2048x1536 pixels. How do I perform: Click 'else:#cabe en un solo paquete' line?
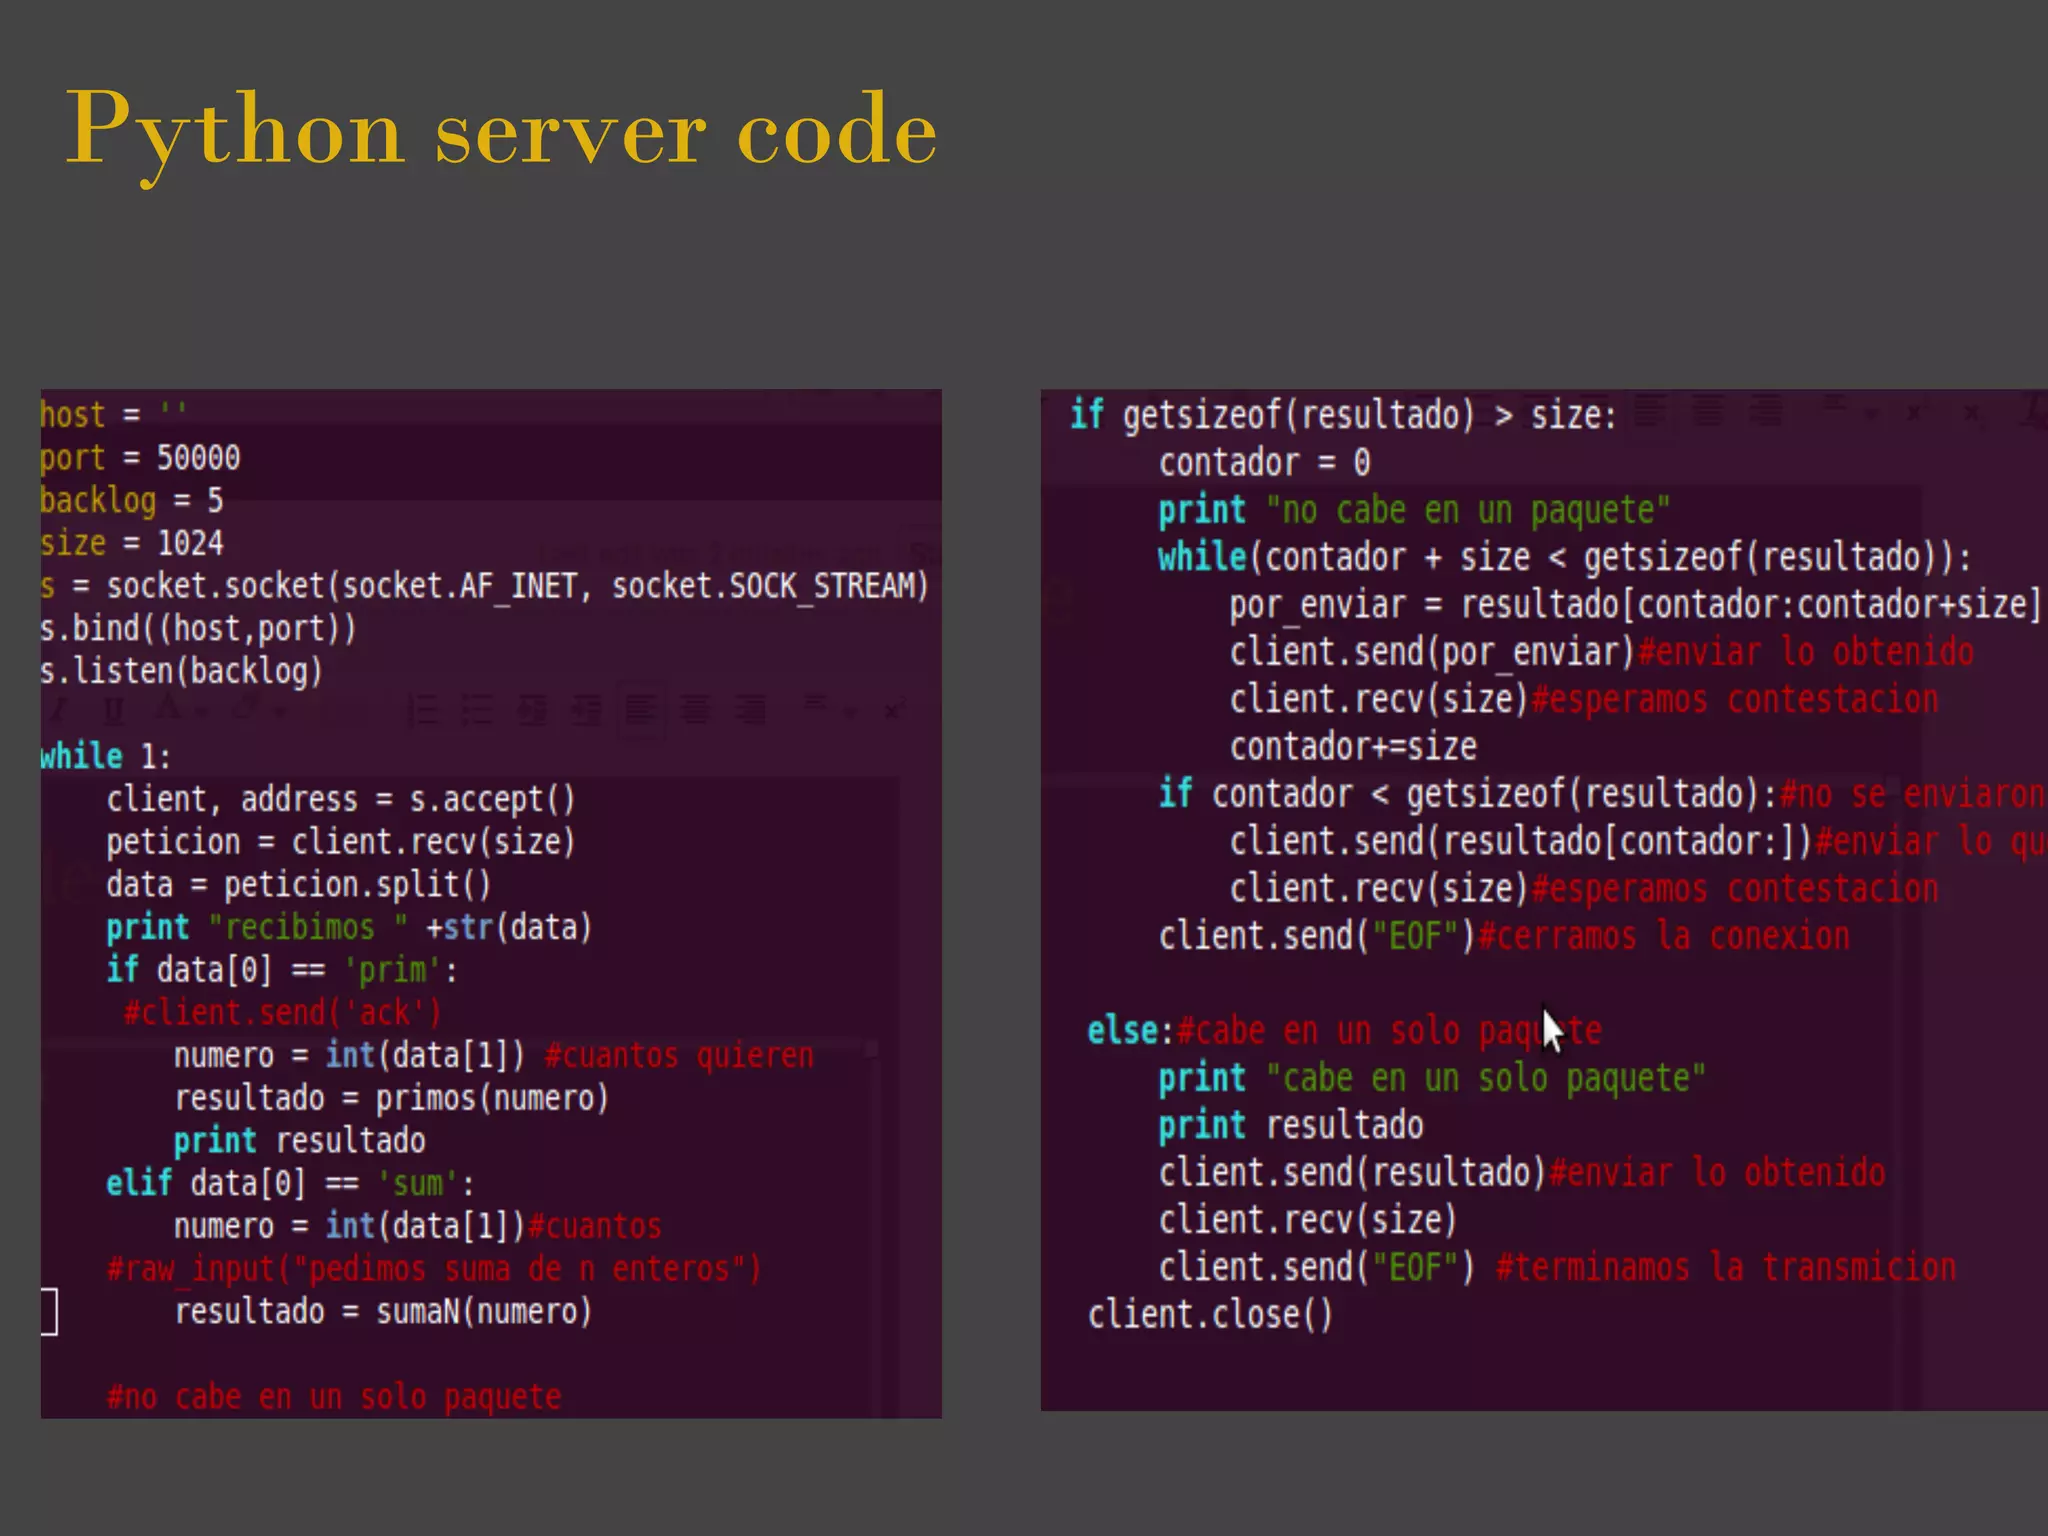point(1345,1030)
